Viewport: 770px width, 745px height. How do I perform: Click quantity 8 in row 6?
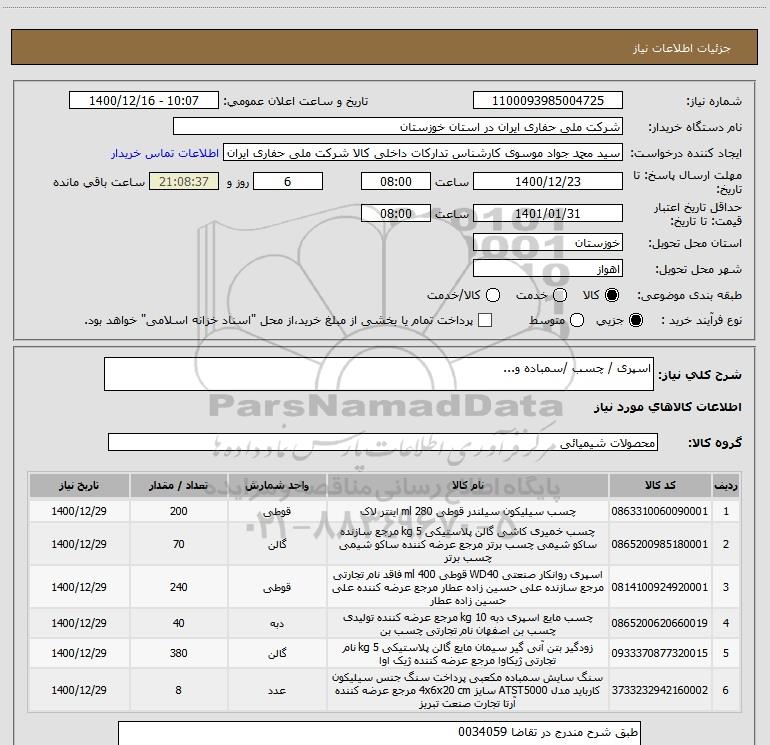[x=178, y=690]
